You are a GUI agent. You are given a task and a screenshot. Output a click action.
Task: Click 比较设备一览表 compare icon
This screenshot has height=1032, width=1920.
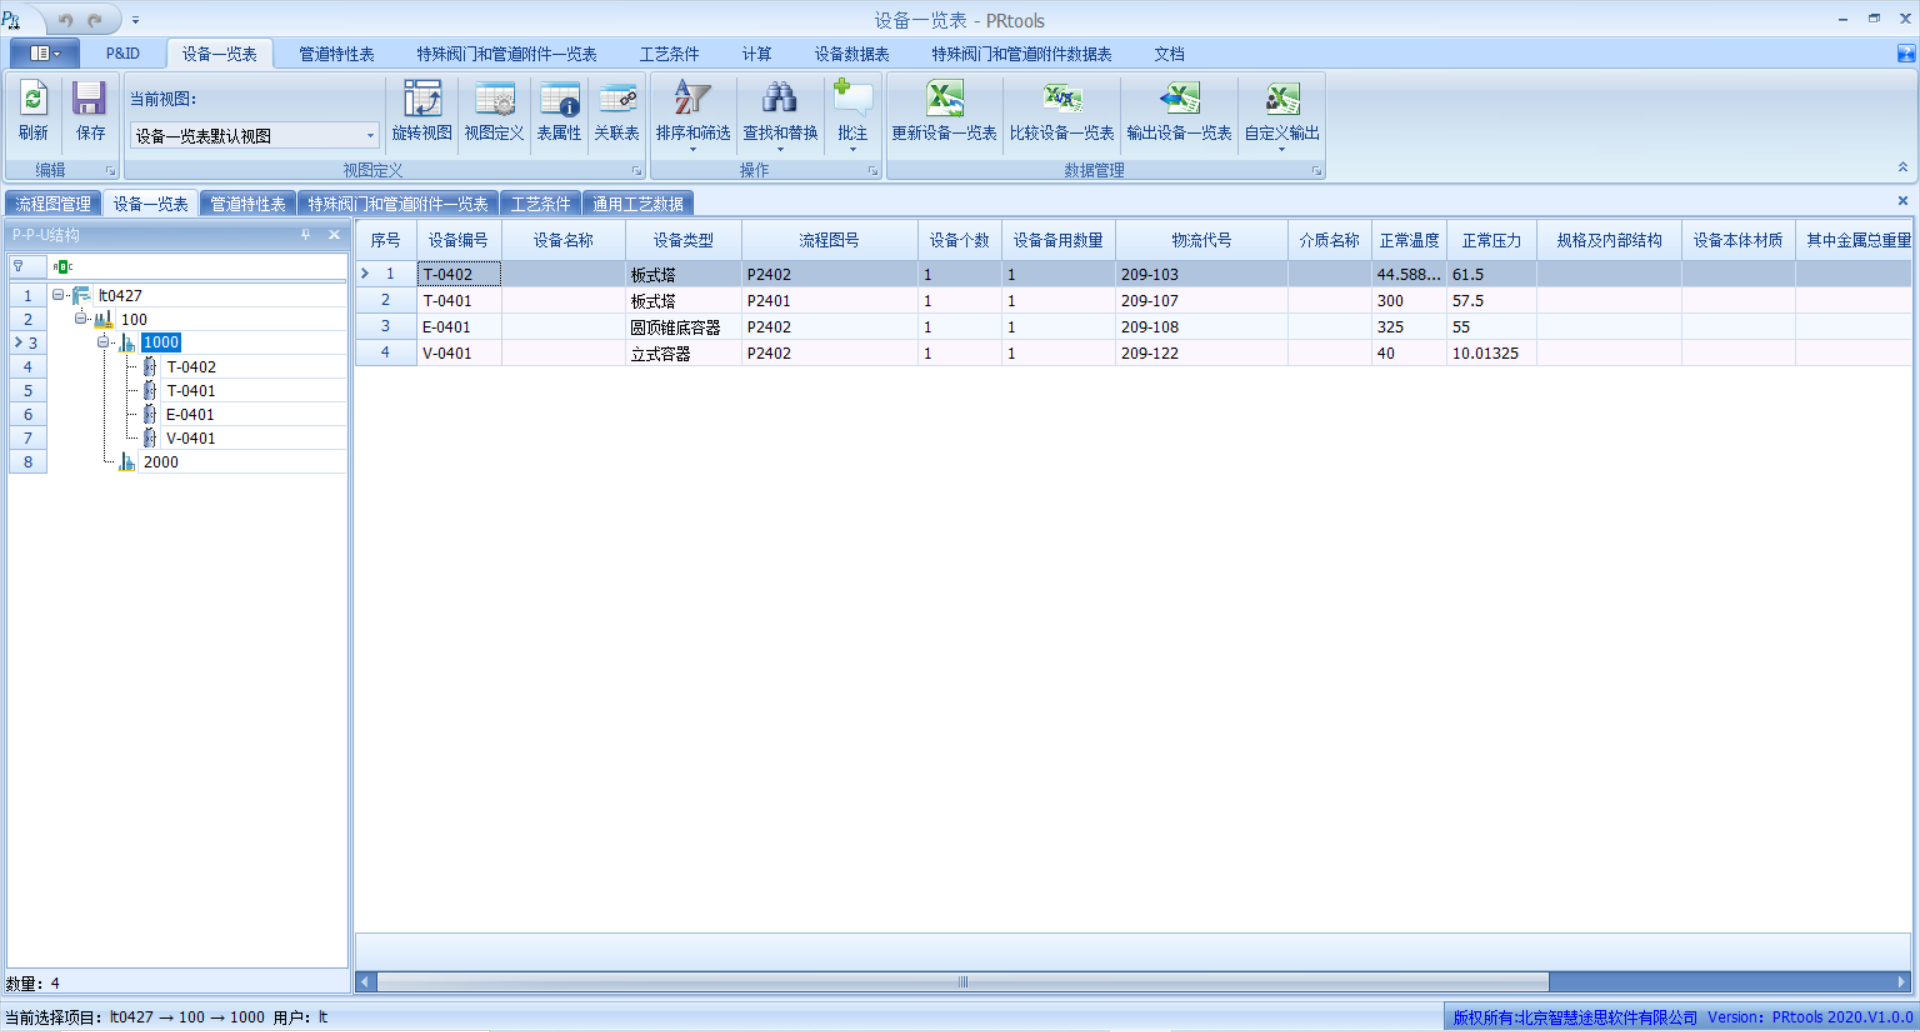click(1061, 100)
